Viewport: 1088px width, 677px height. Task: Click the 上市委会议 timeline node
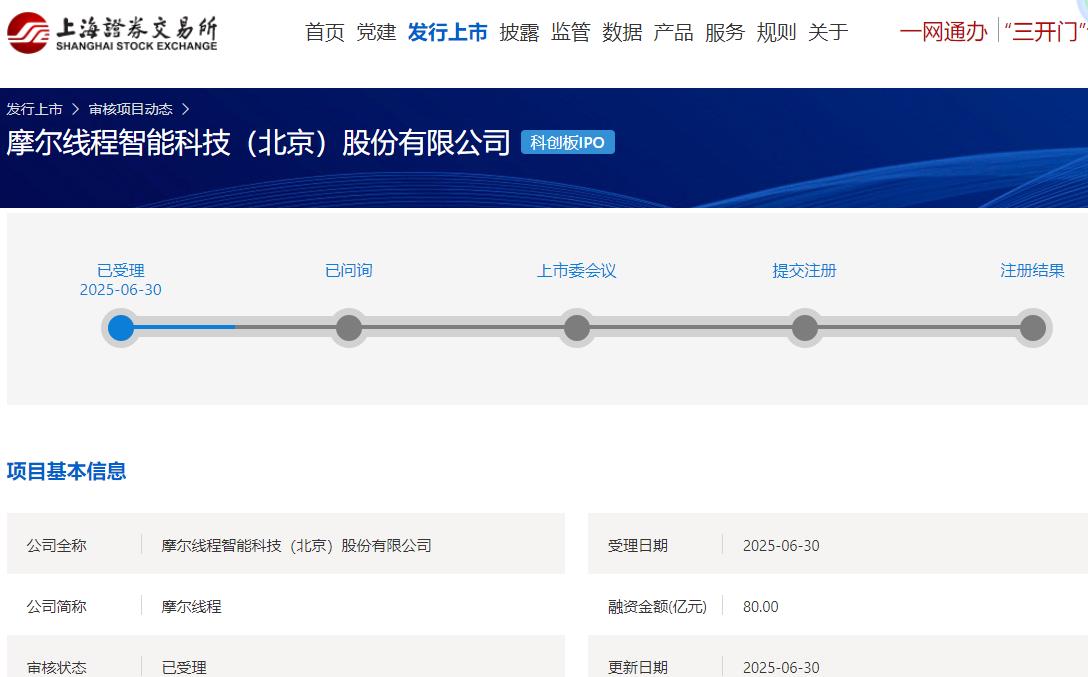tap(577, 327)
